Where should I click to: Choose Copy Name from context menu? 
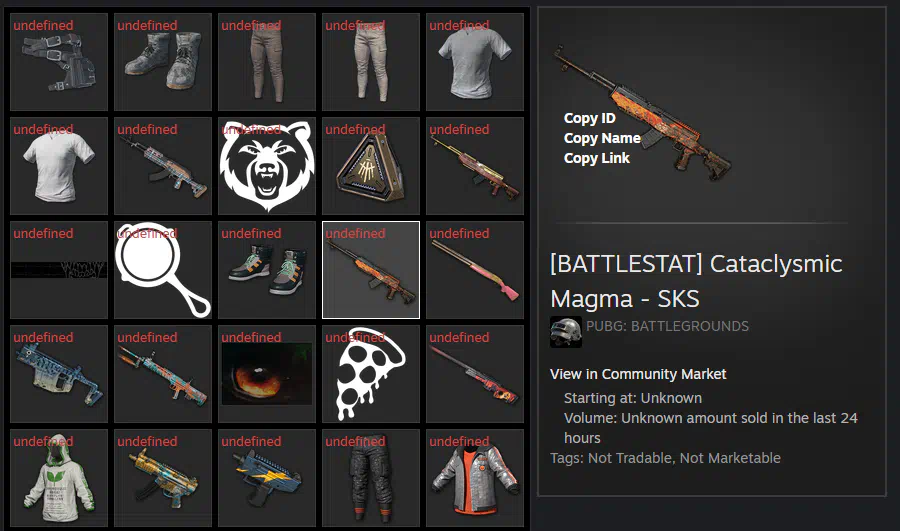(602, 138)
